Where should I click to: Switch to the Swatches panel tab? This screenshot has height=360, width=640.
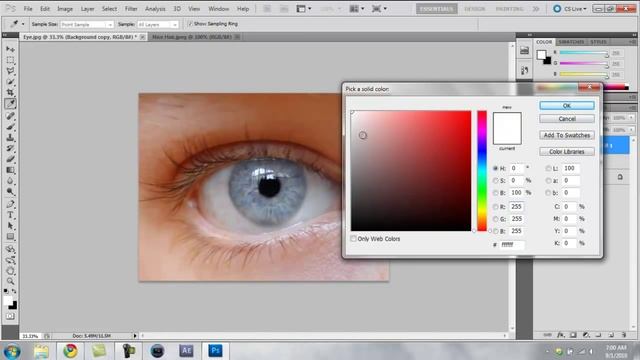pyautogui.click(x=571, y=42)
